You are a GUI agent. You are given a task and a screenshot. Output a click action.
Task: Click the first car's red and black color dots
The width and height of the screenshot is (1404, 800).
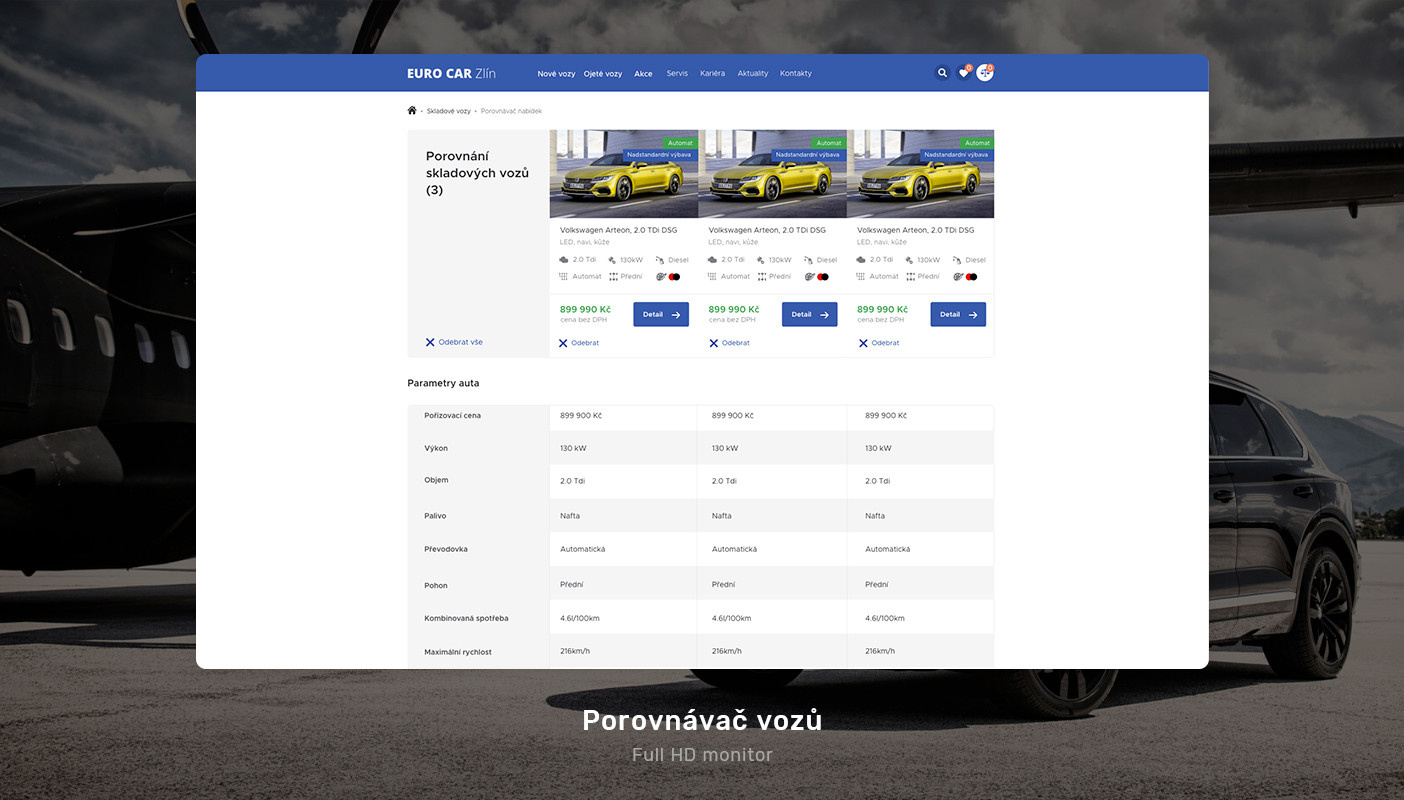coord(674,277)
